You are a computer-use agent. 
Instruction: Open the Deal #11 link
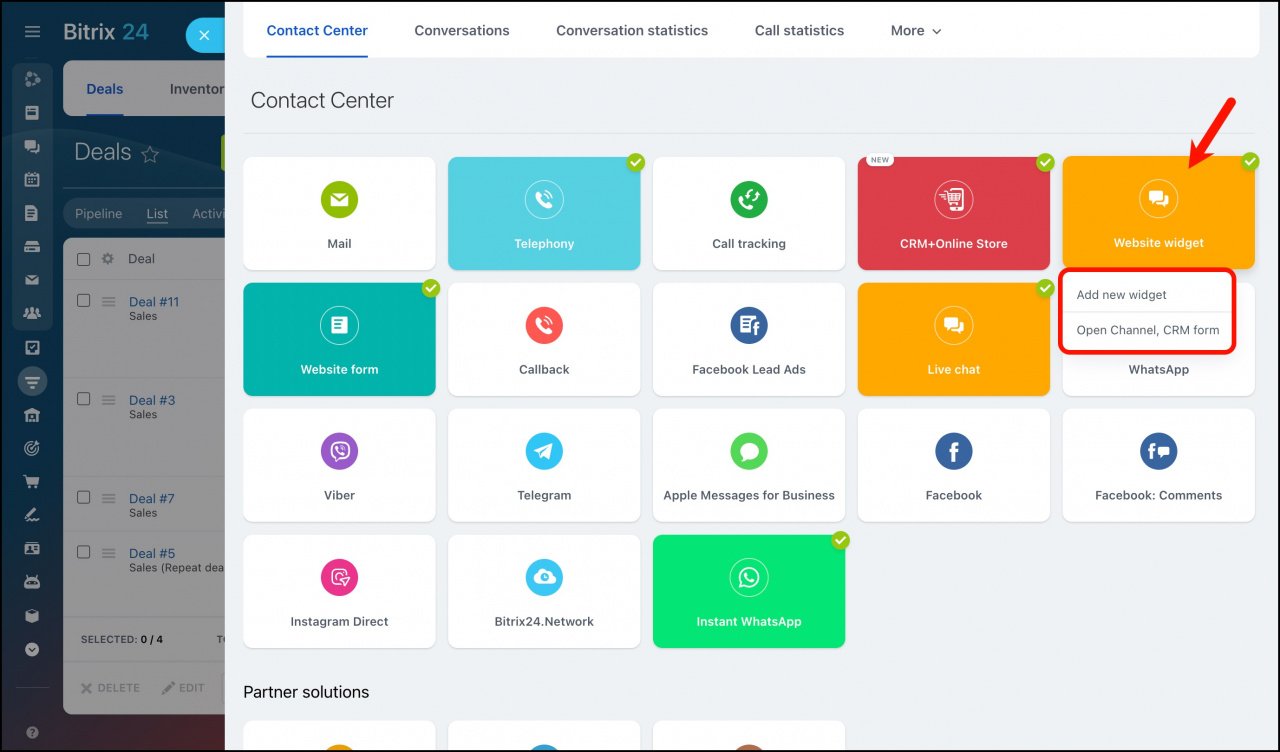pos(154,302)
